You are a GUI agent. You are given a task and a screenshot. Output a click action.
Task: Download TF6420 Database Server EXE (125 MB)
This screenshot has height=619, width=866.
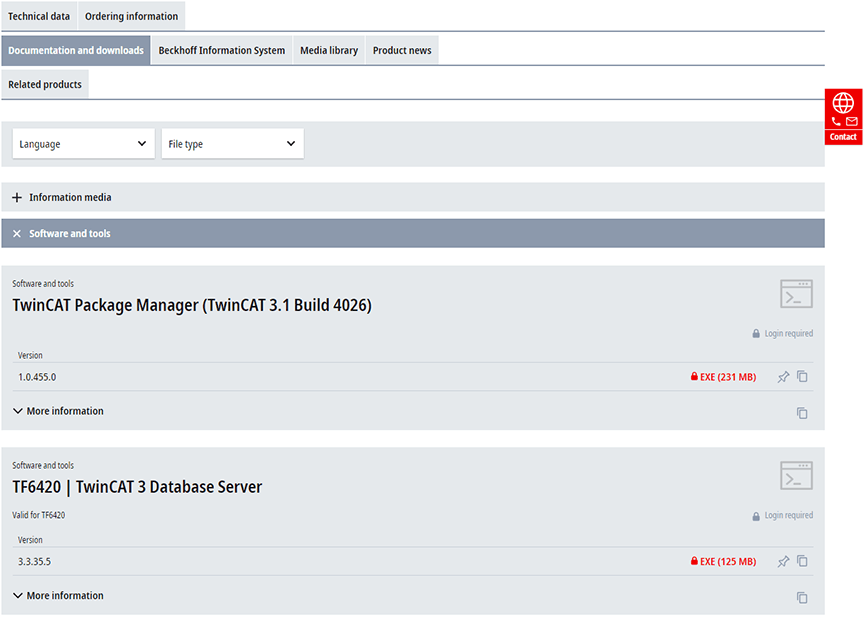click(723, 562)
